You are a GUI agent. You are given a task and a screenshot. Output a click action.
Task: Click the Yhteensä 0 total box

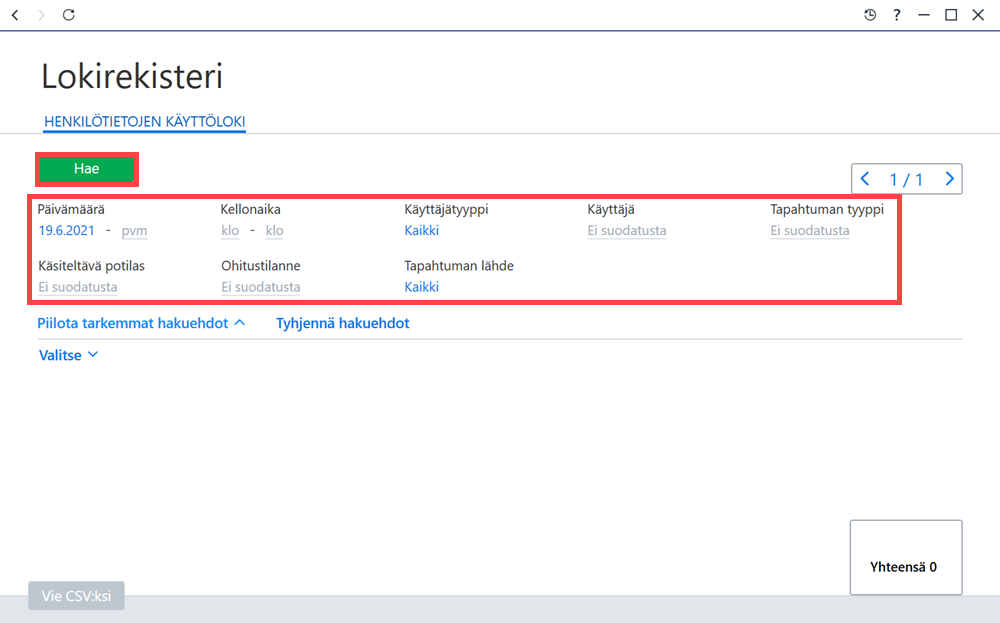click(x=906, y=557)
